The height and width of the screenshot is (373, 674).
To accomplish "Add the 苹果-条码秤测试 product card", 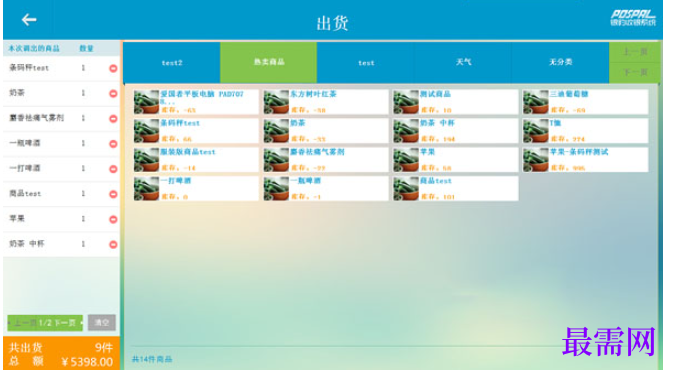I will (585, 159).
